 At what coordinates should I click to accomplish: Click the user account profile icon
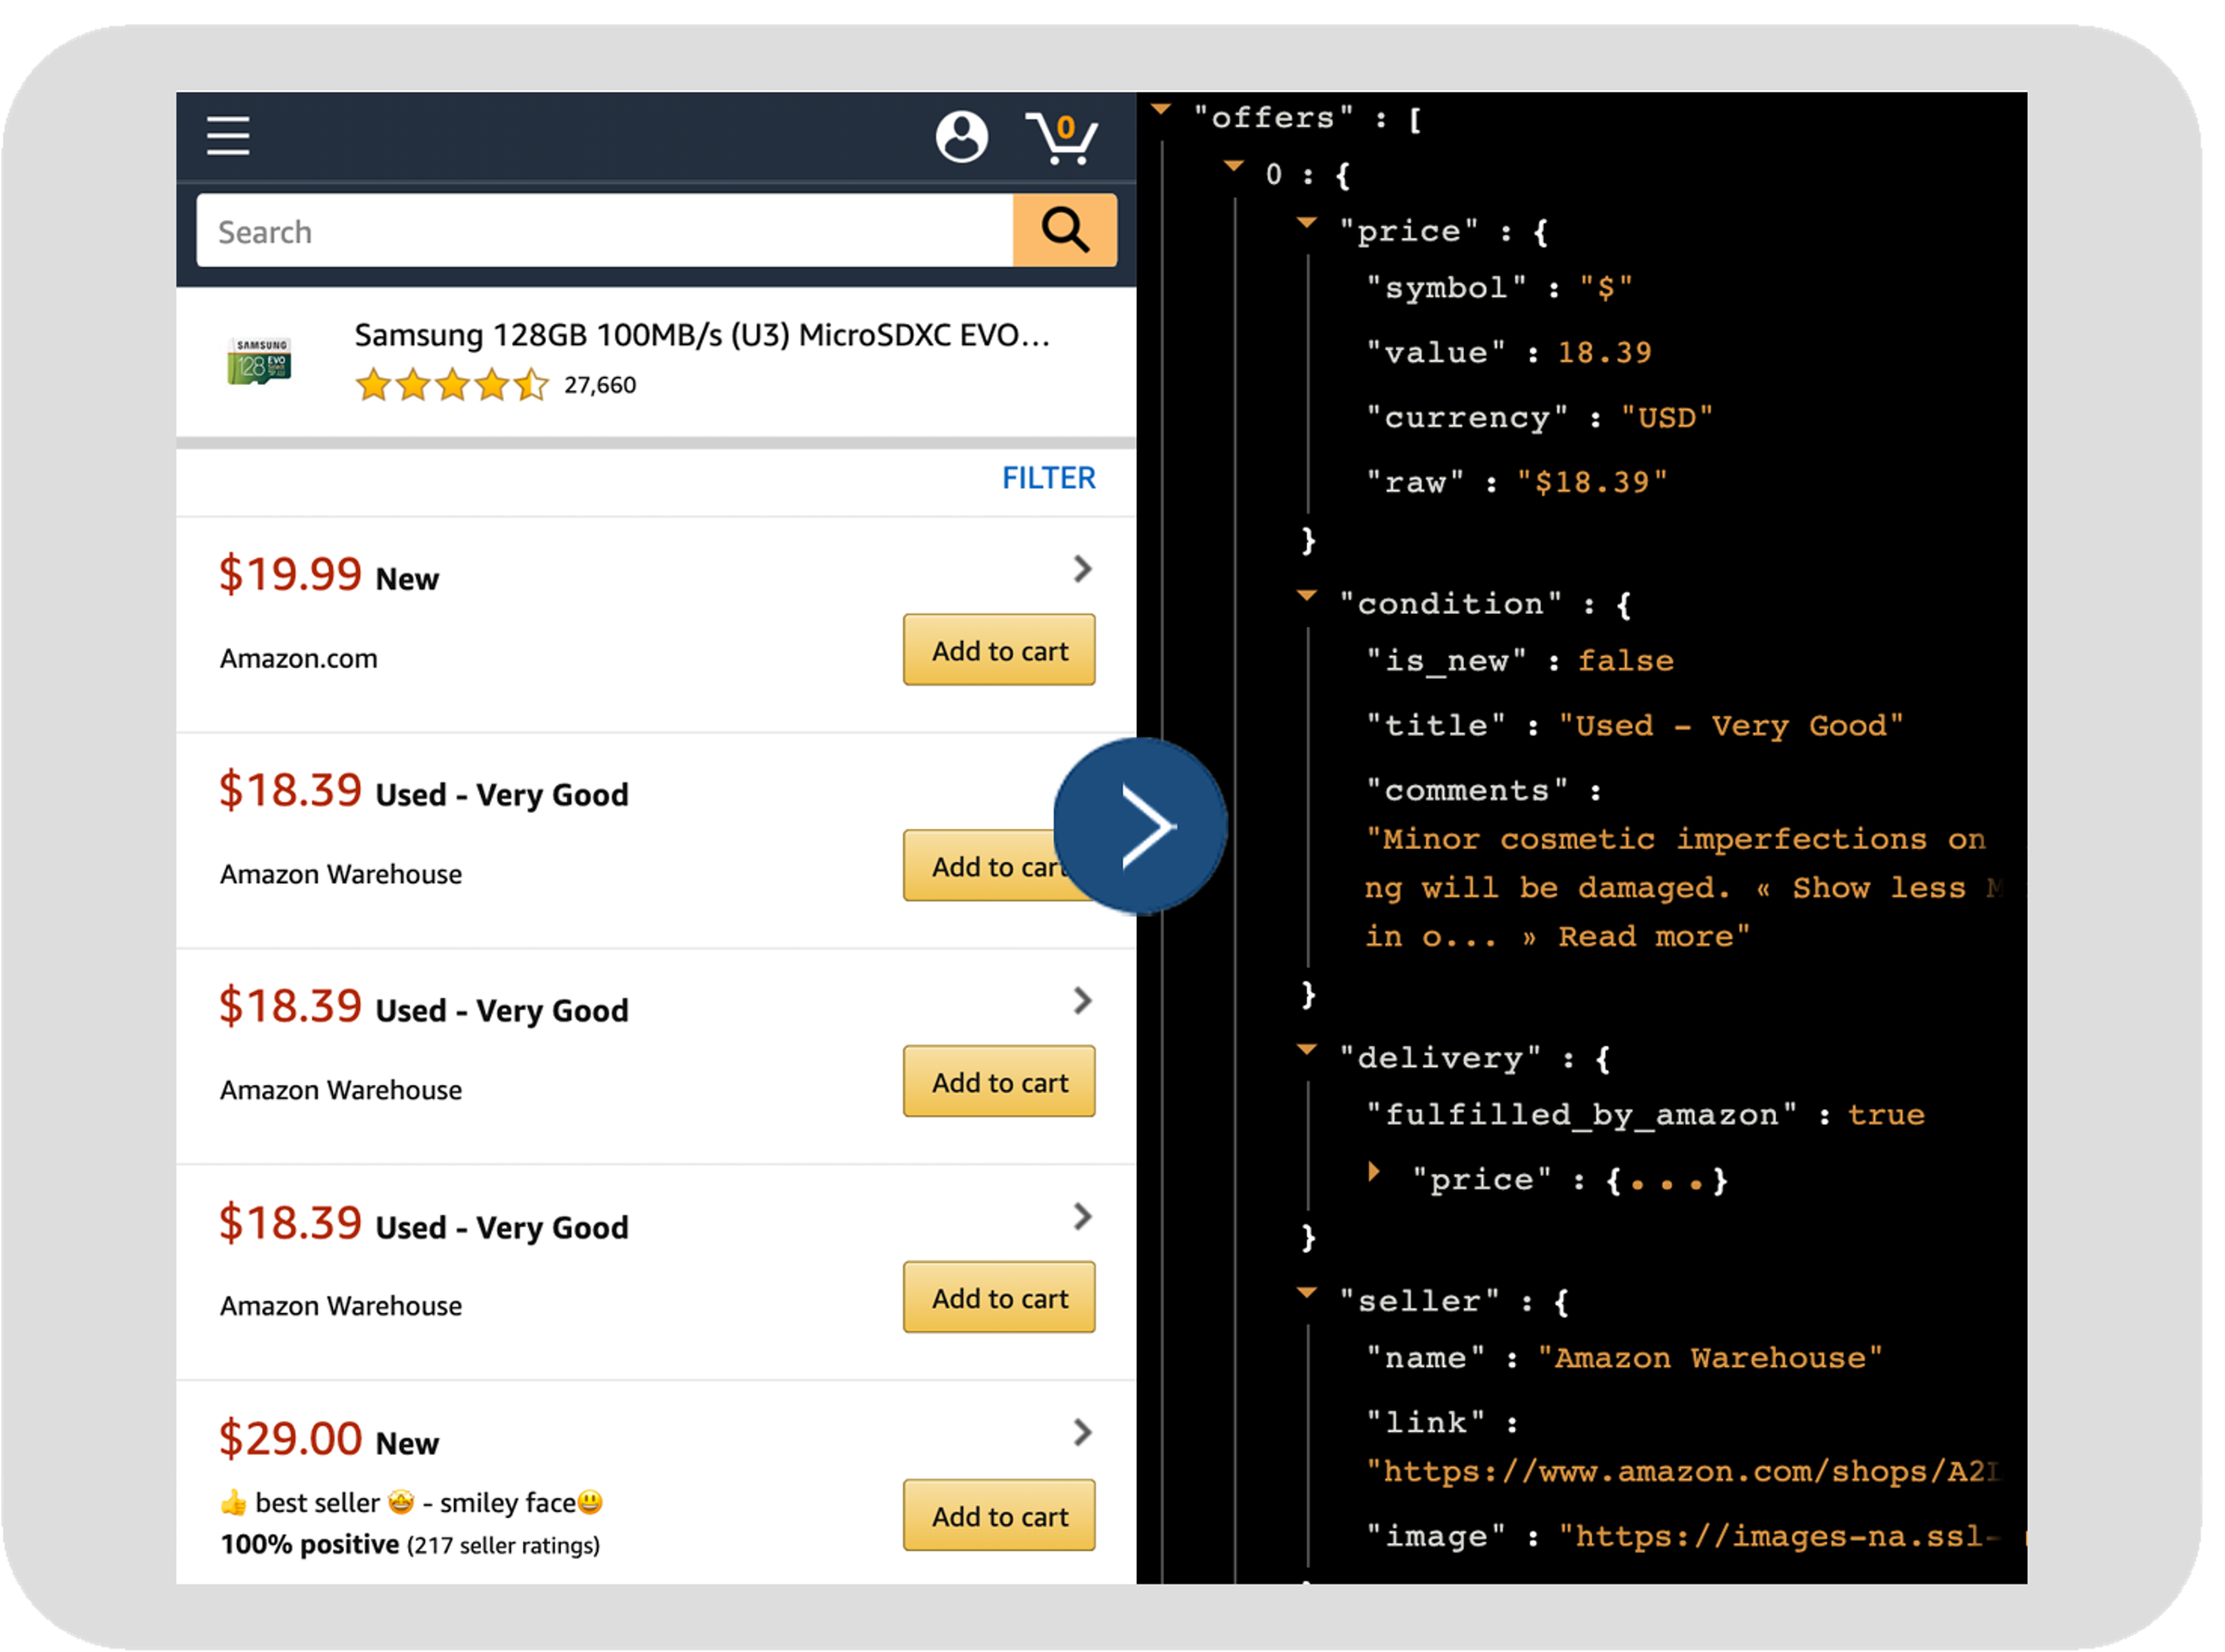click(961, 136)
